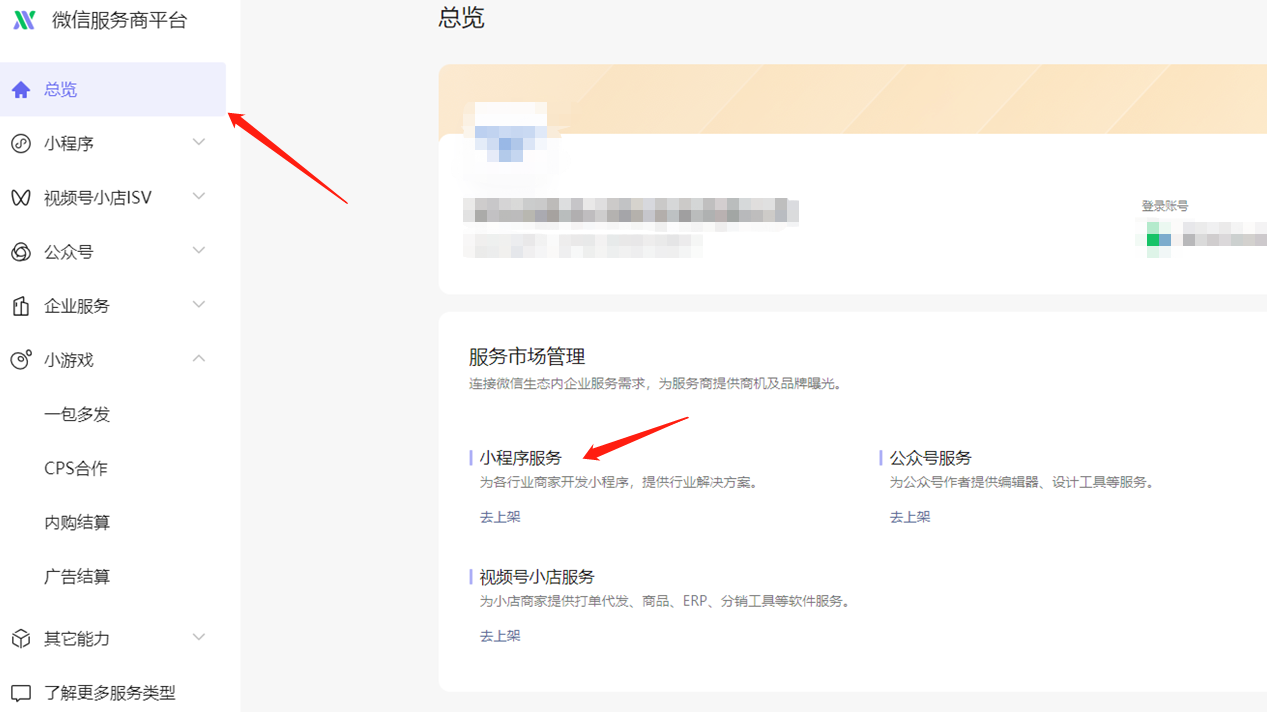The height and width of the screenshot is (712, 1267).
Task: Click the 服务市场管理 section title
Action: 527,356
